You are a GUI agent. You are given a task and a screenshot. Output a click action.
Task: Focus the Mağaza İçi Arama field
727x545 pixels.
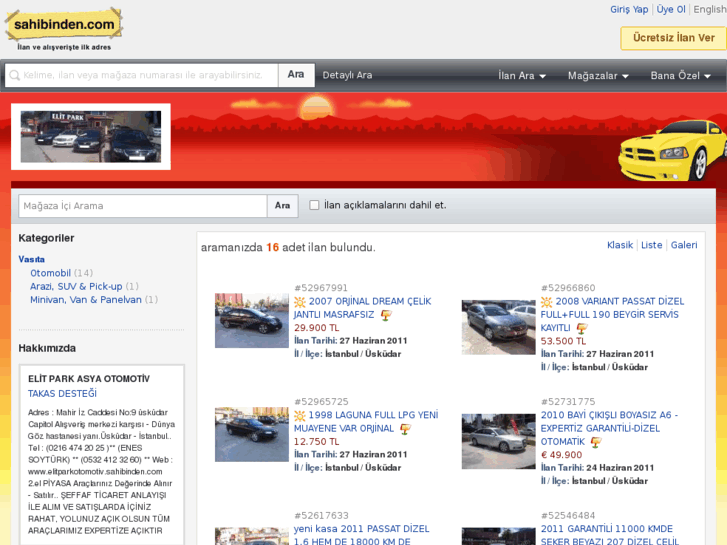pos(143,206)
